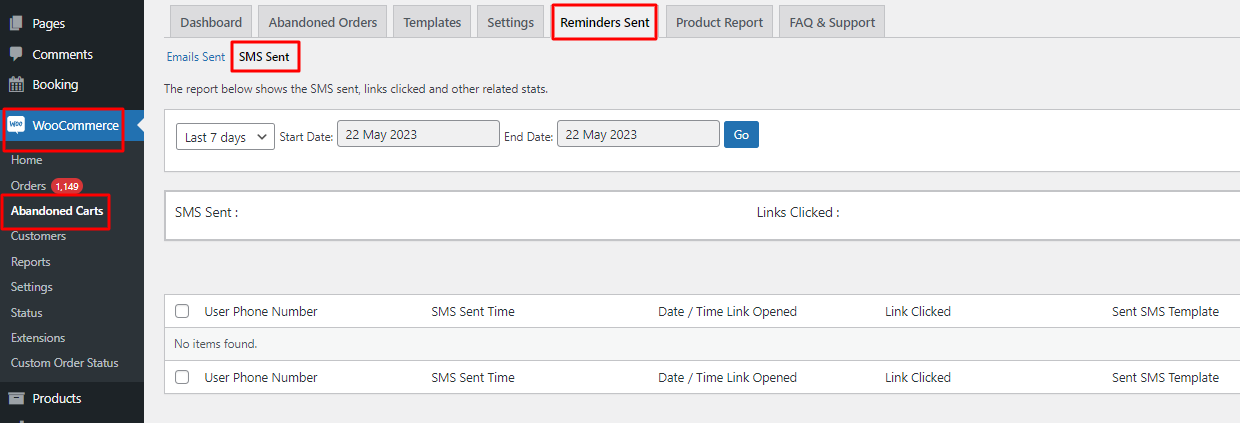This screenshot has height=423, width=1240.
Task: Click header Link Clicked column
Action: pos(918,311)
